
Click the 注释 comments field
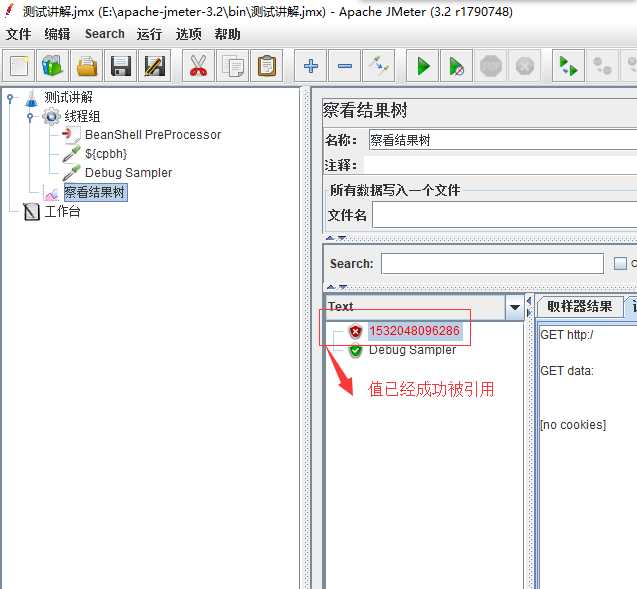tap(500, 165)
